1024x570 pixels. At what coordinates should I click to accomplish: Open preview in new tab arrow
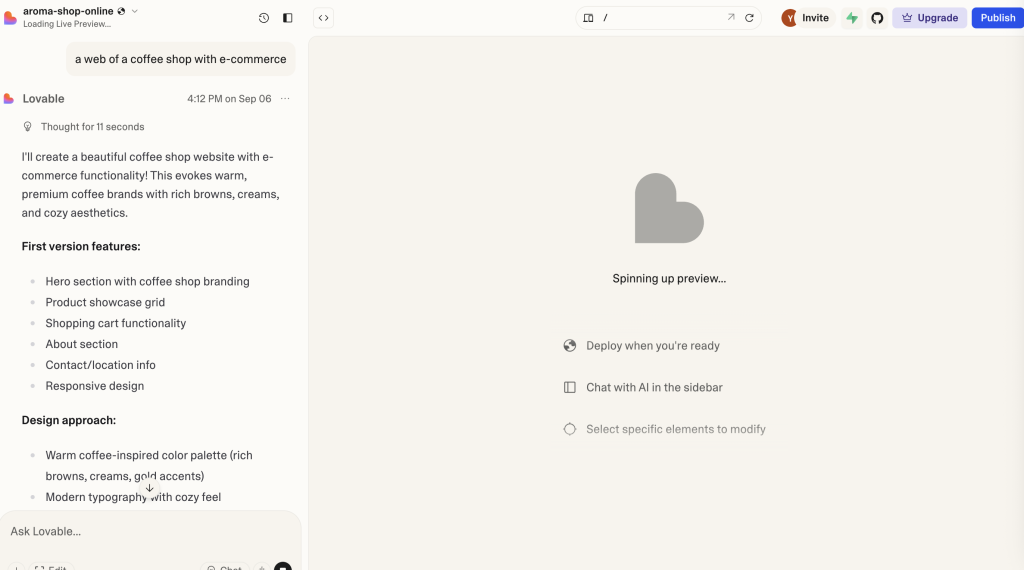[x=731, y=18]
